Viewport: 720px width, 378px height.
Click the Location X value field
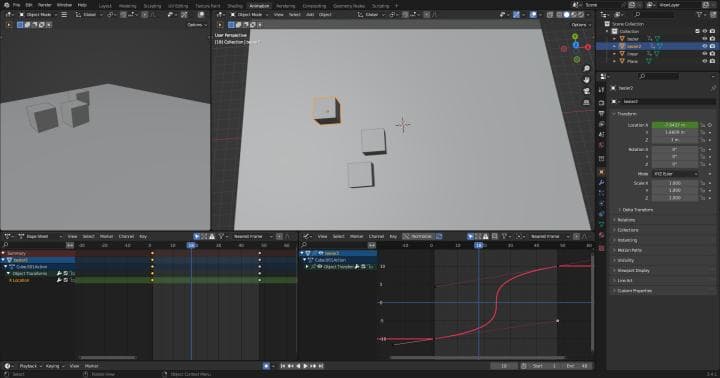tap(675, 125)
